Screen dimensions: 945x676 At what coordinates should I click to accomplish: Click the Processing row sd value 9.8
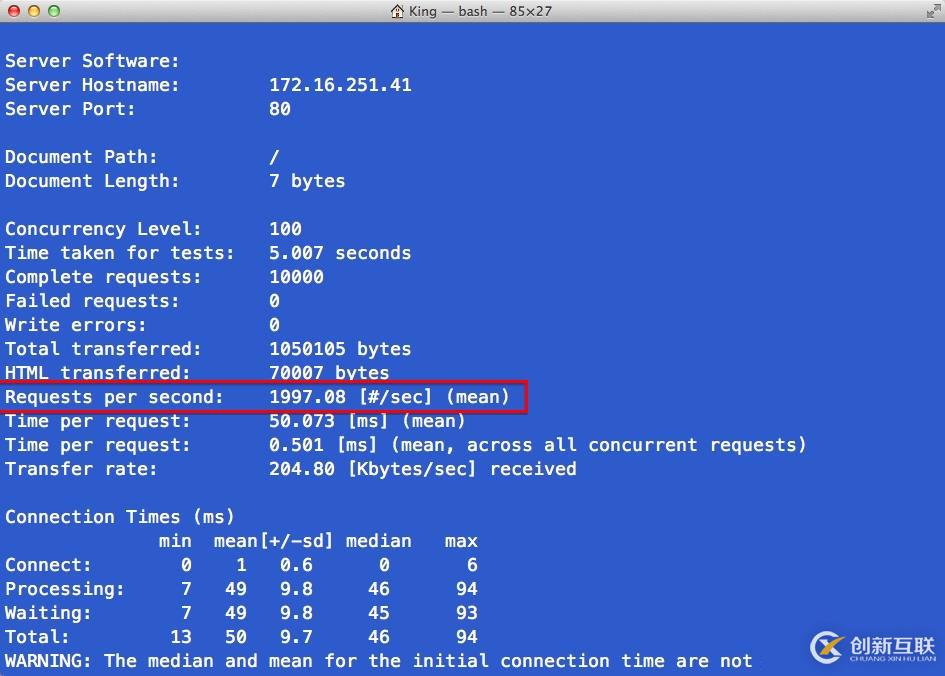click(x=296, y=589)
